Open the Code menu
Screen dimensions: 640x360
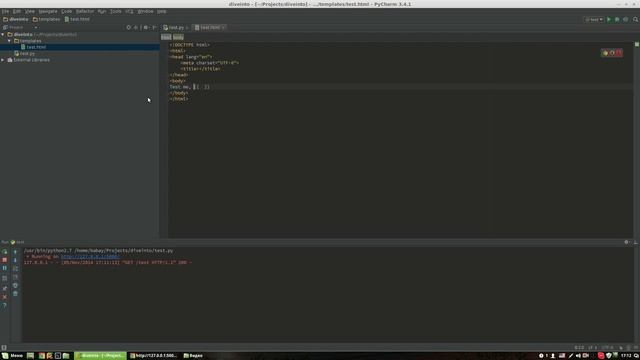tap(67, 11)
